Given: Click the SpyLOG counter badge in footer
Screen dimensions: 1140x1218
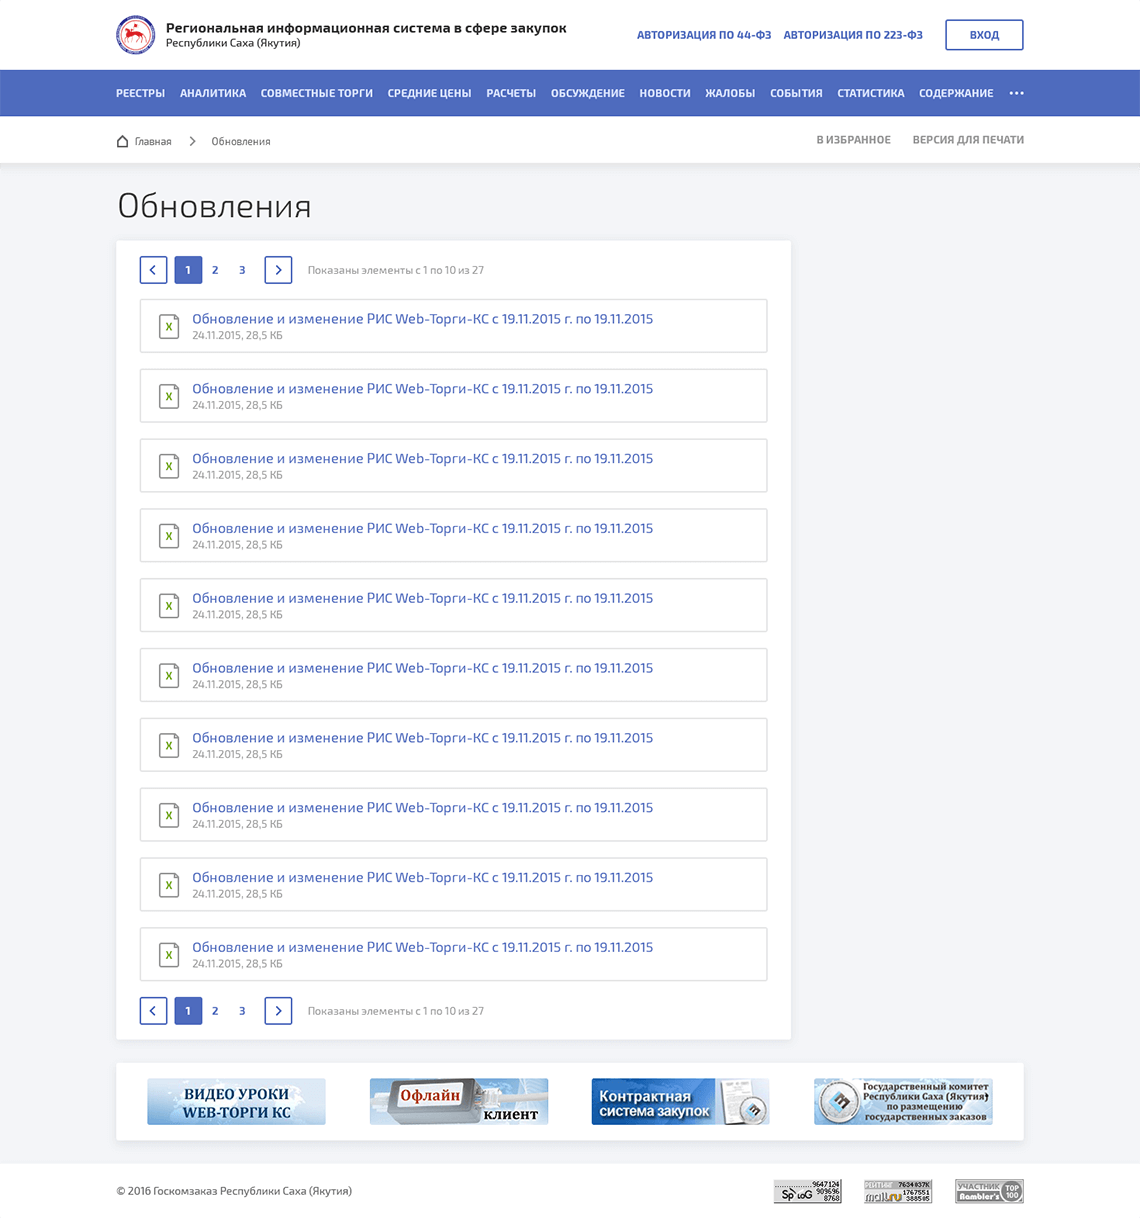Looking at the screenshot, I should click(x=807, y=1191).
